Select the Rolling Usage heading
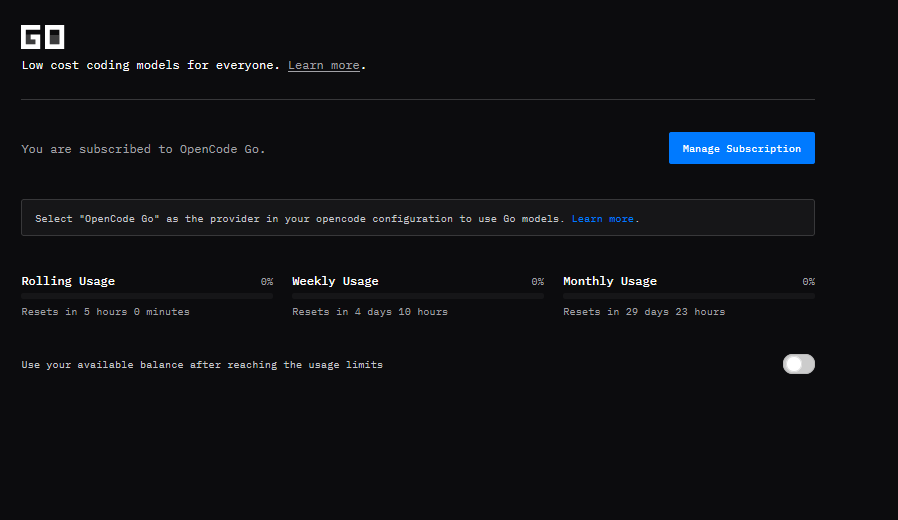The image size is (898, 520). [x=68, y=281]
